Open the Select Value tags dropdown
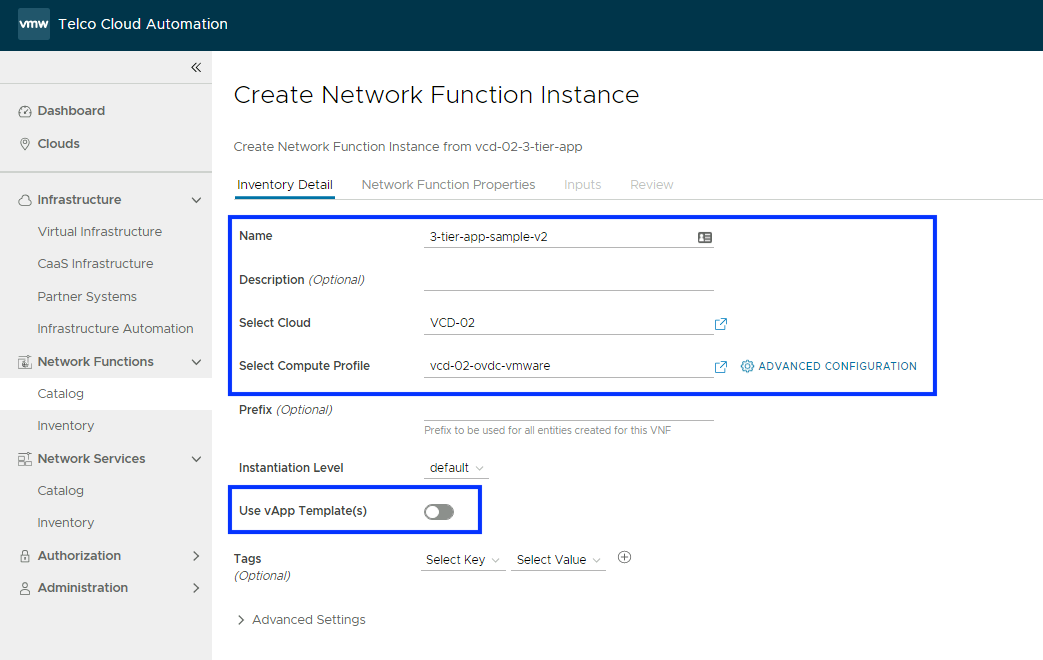Image resolution: width=1043 pixels, height=660 pixels. click(x=558, y=560)
